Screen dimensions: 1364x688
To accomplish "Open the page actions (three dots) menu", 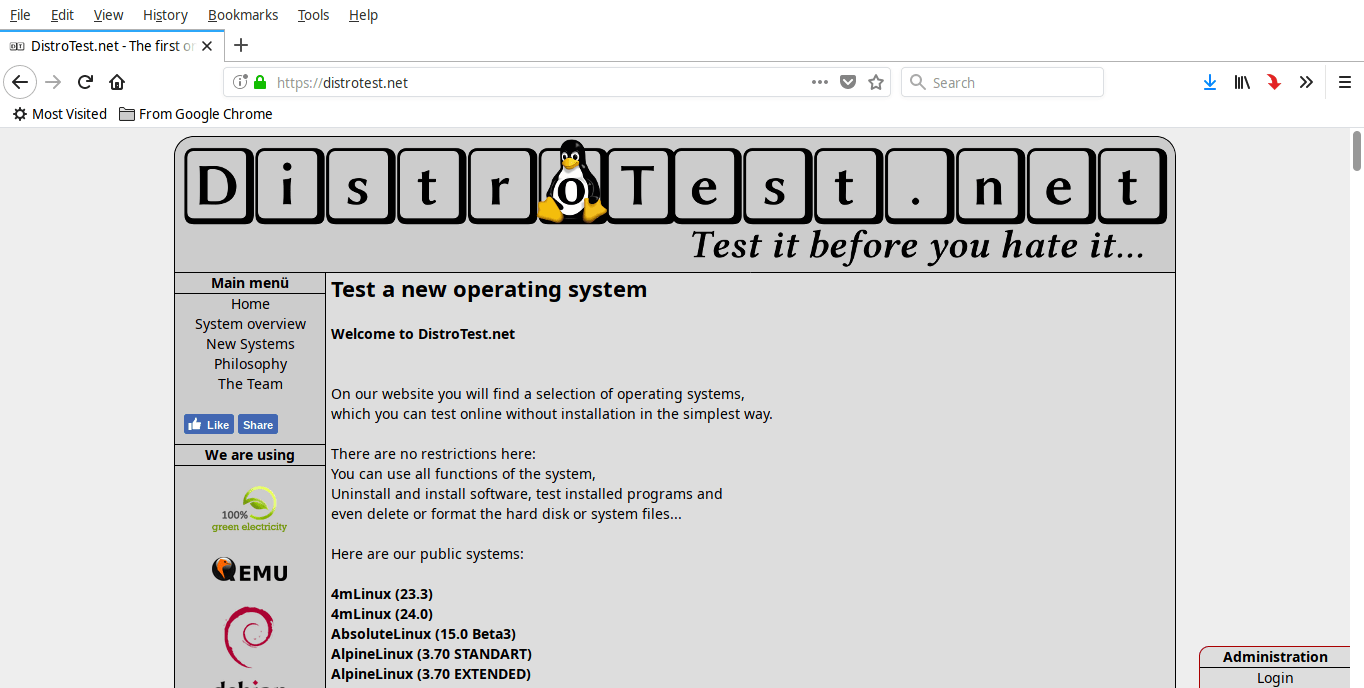I will [819, 82].
